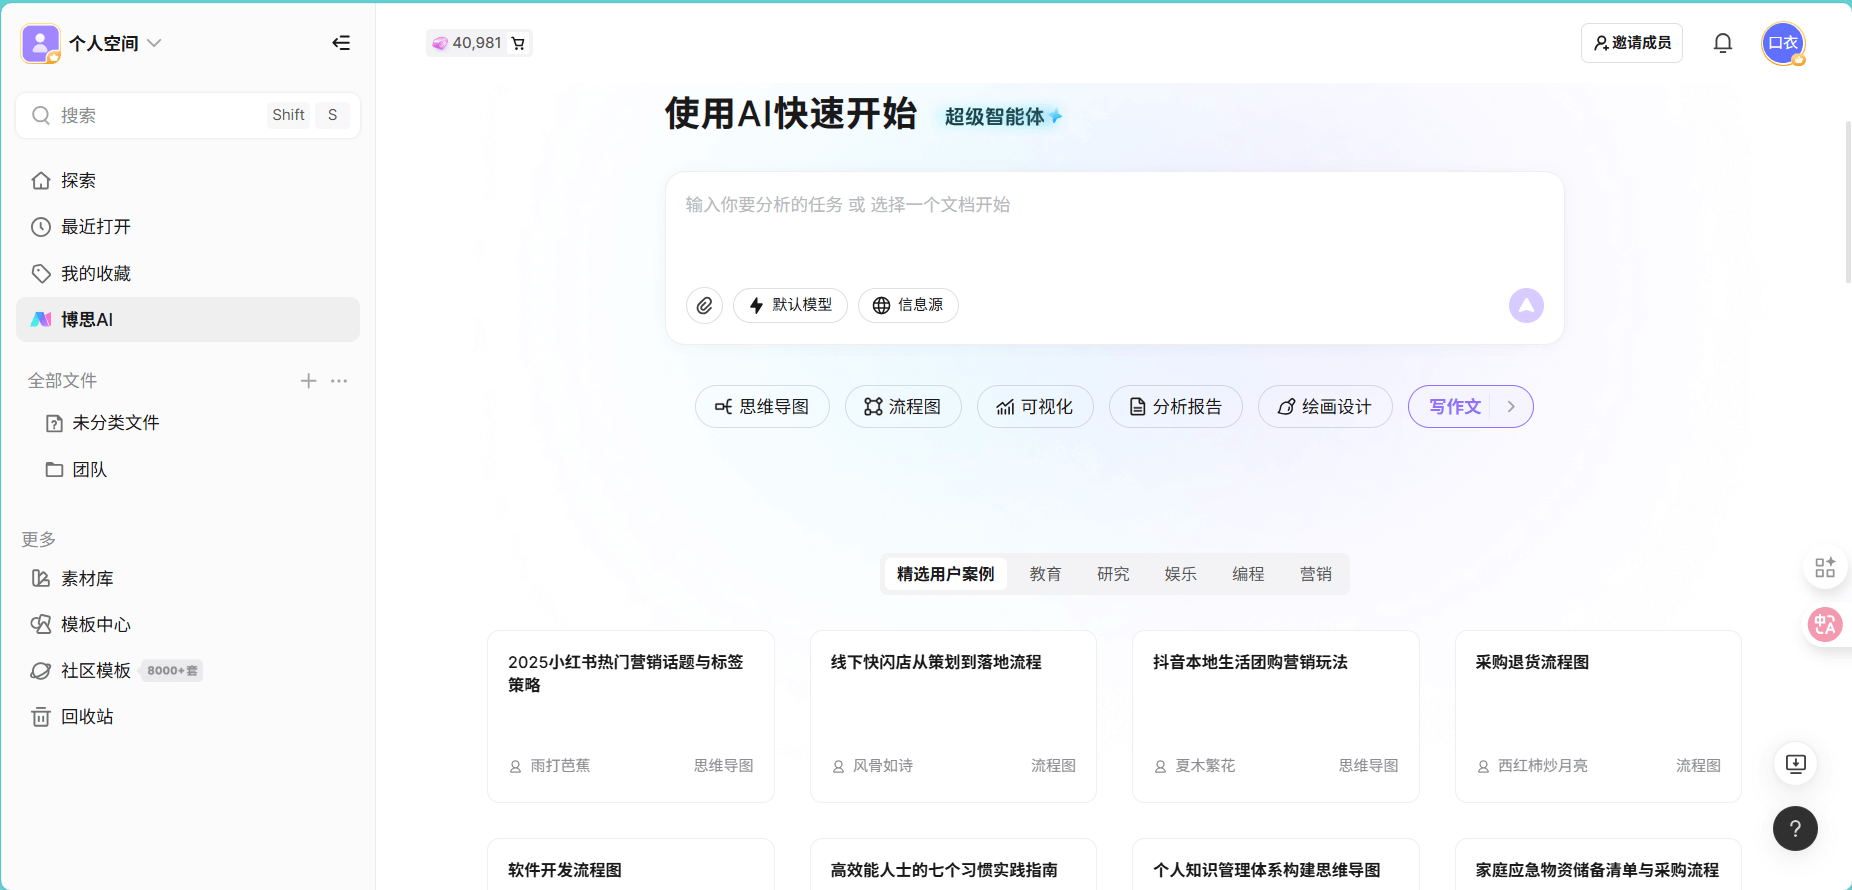Open the 信息源 source selector
This screenshot has width=1852, height=890.
pos(908,305)
